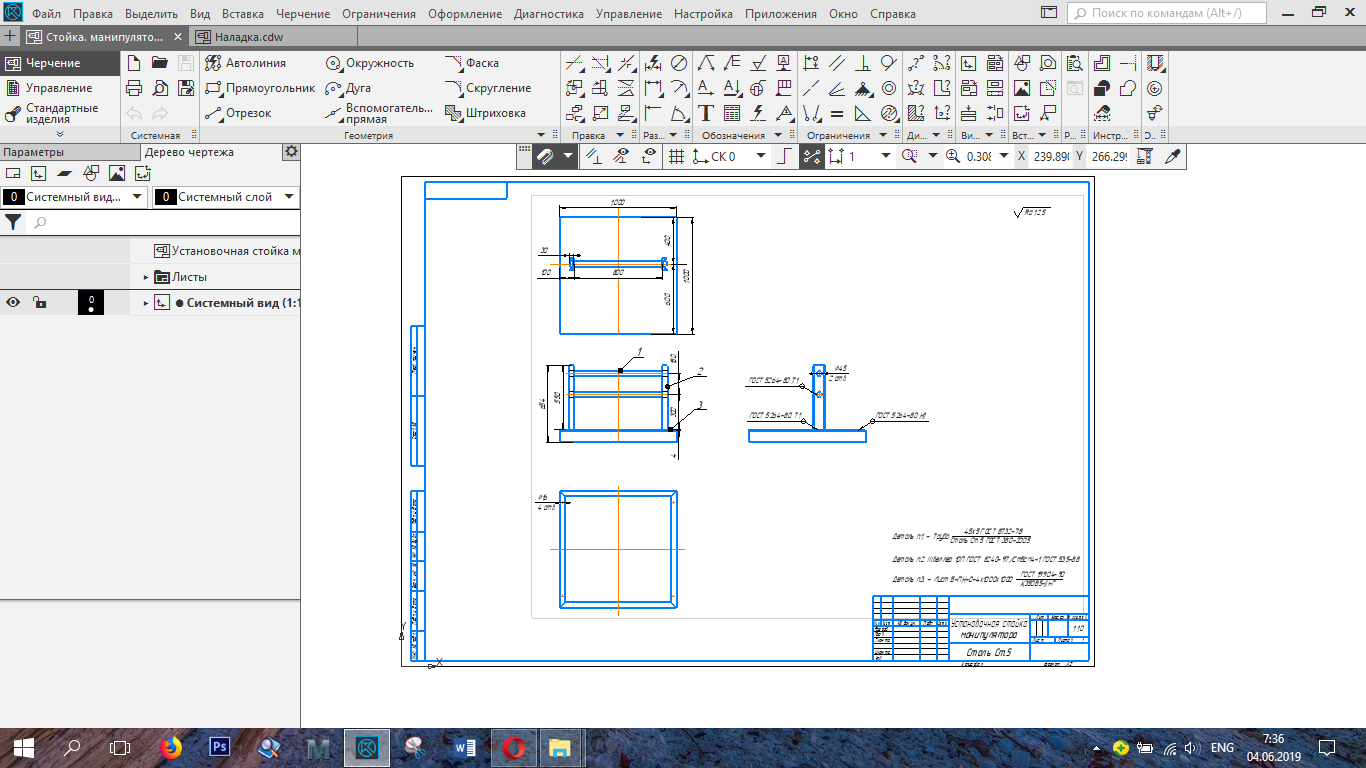Open the Оформление menu
The width and height of the screenshot is (1366, 768).
pos(464,14)
